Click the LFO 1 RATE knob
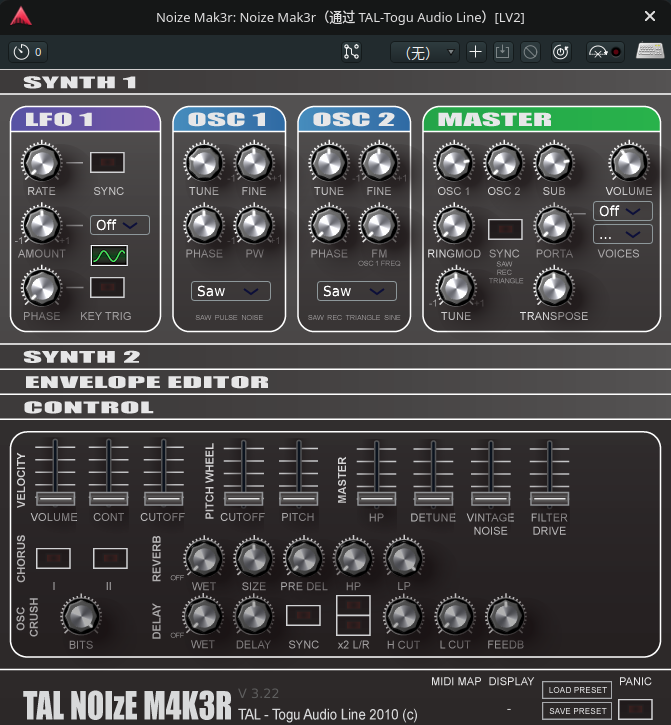Screen dimensions: 671x725 (41, 162)
